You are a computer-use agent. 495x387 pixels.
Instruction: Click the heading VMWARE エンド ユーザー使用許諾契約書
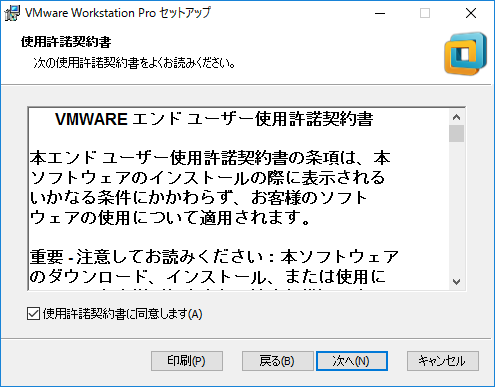pos(214,119)
